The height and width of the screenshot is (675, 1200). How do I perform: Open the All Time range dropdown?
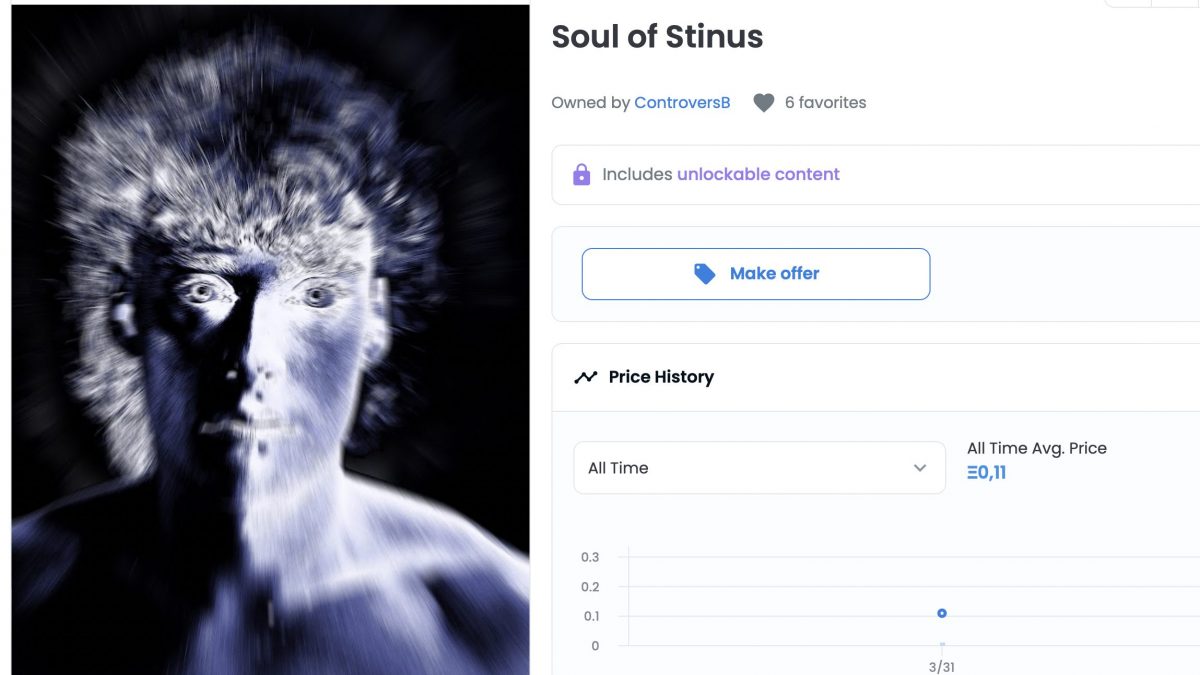759,468
